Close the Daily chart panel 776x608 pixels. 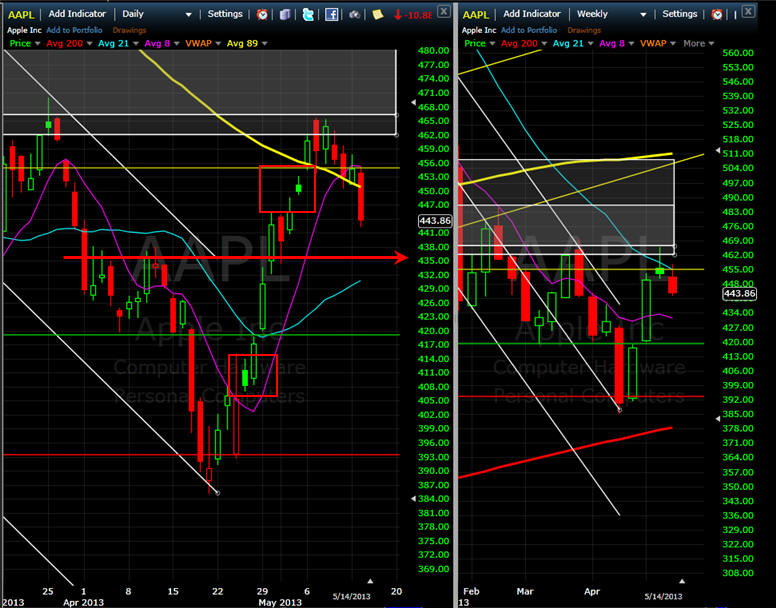click(444, 11)
